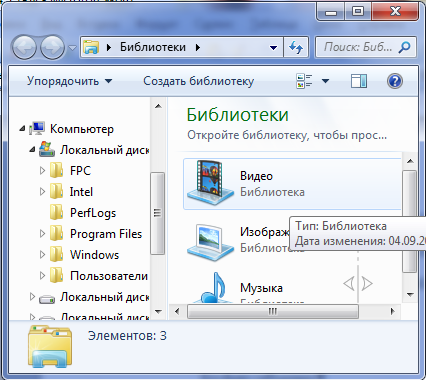Click horizontal scroll right arrow

pos(393,312)
